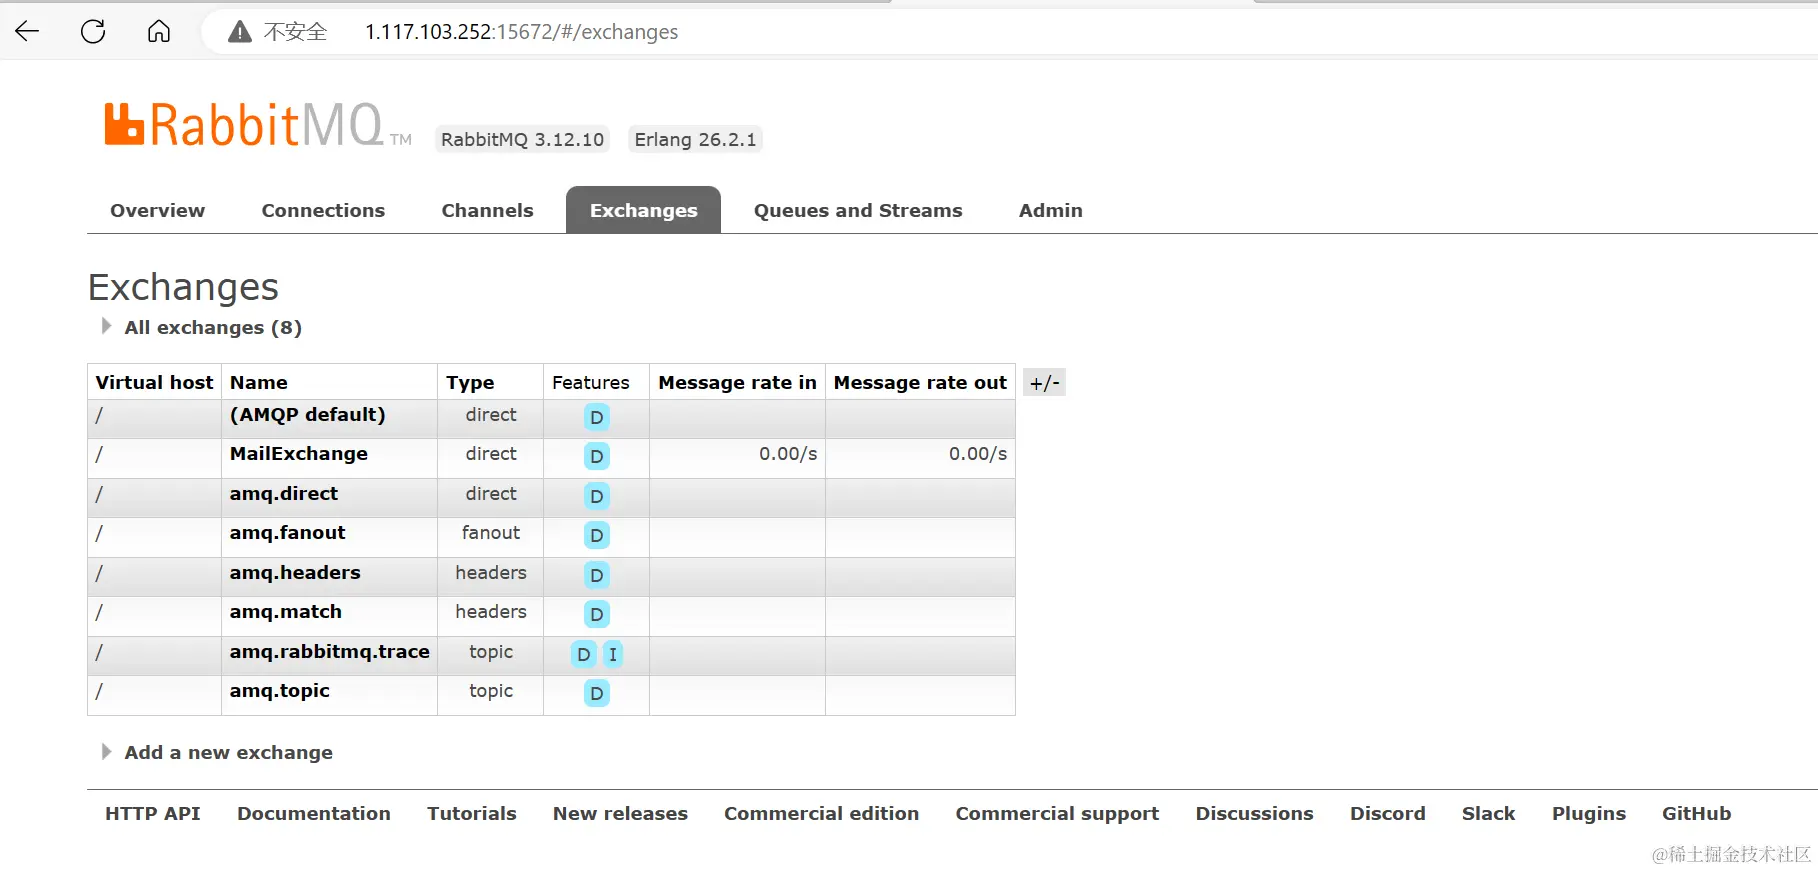
Task: Open the Tutorials footer link
Action: pos(471,813)
